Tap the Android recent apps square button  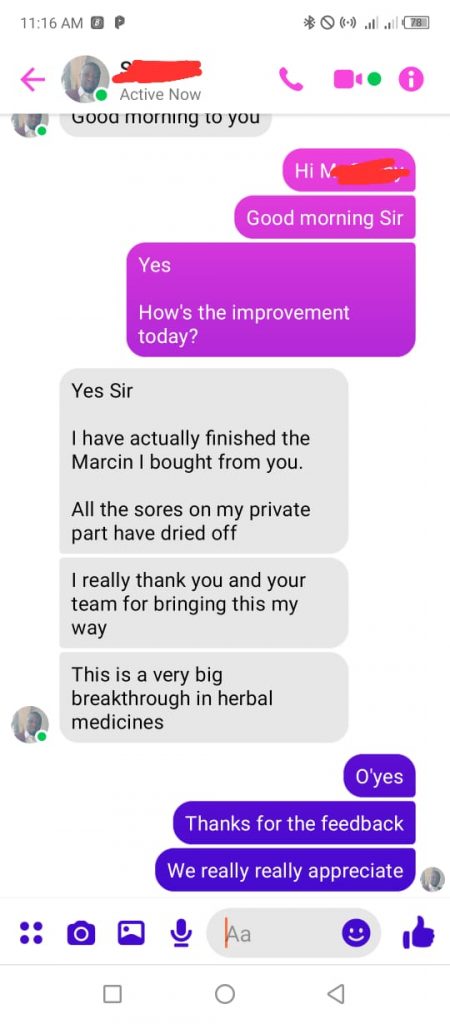pyautogui.click(x=112, y=994)
